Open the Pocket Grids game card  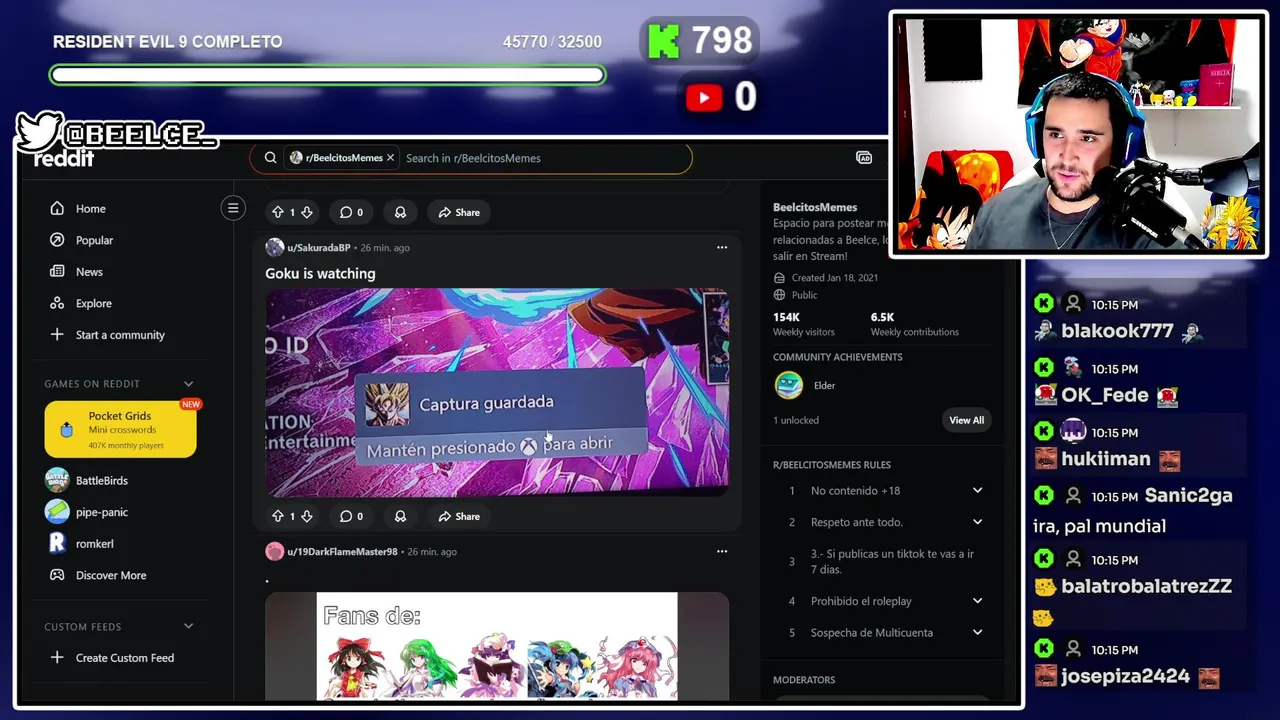click(x=120, y=429)
